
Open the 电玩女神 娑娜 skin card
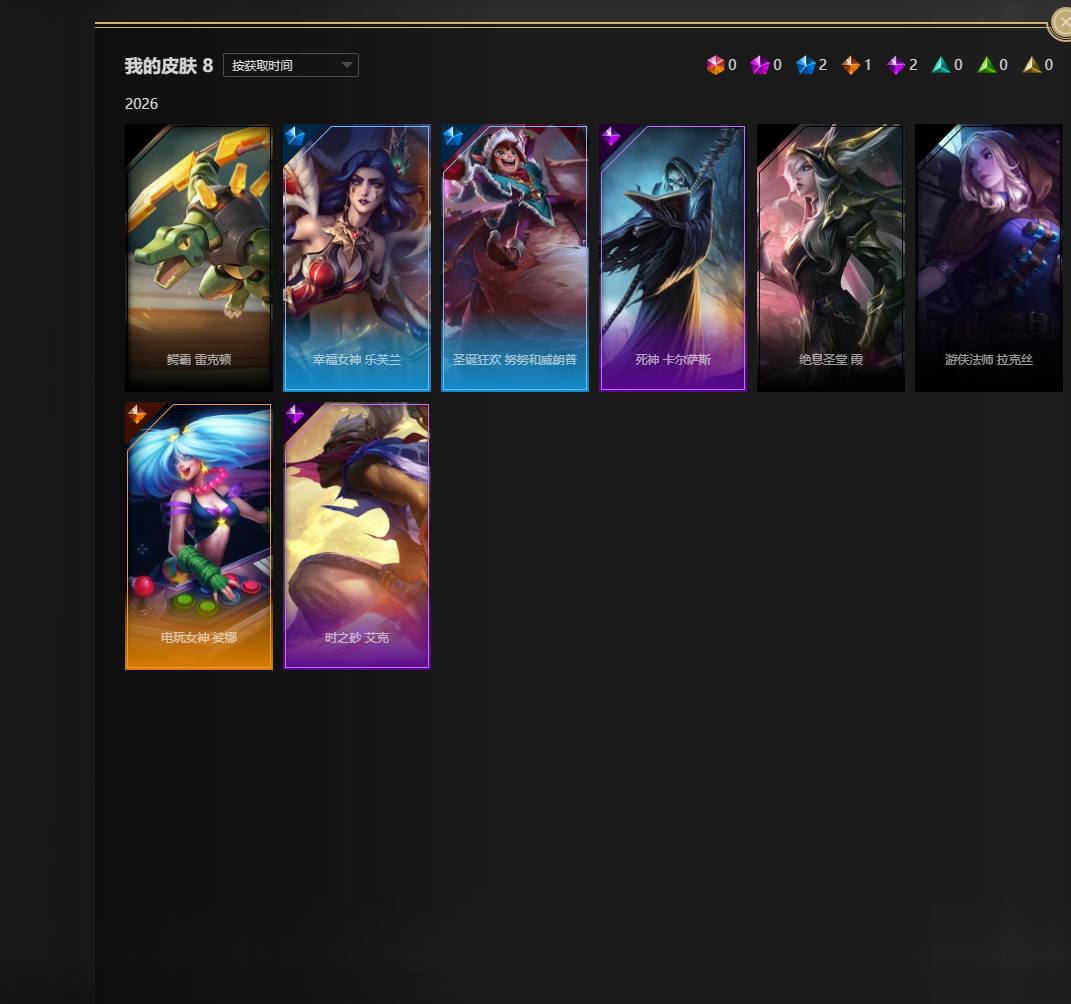[x=199, y=536]
